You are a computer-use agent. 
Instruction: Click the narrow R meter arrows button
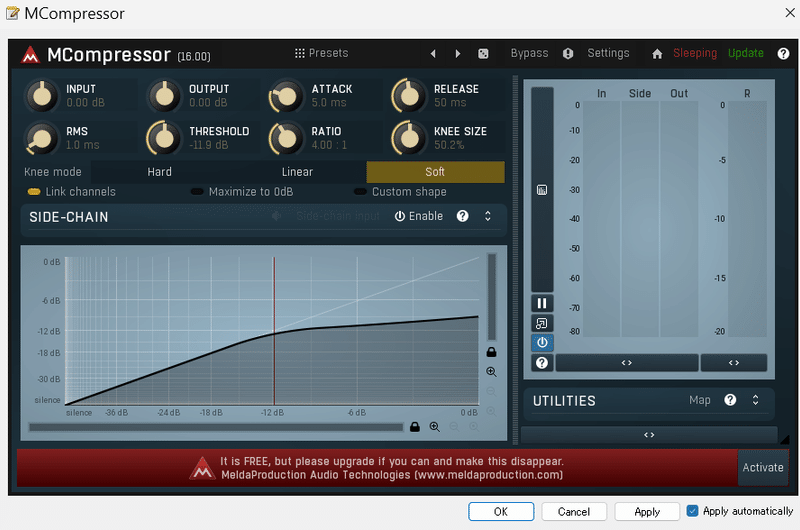point(734,363)
